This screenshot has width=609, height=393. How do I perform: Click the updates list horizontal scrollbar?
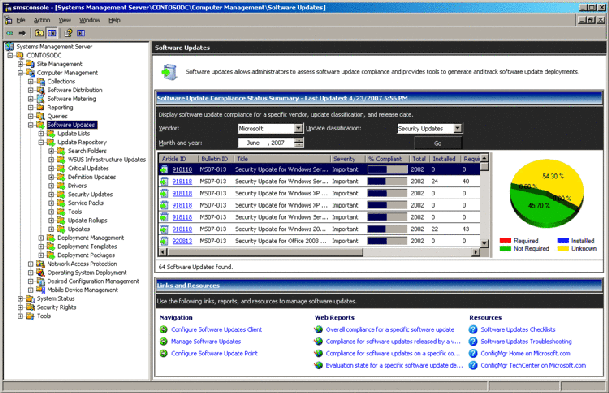coord(319,252)
